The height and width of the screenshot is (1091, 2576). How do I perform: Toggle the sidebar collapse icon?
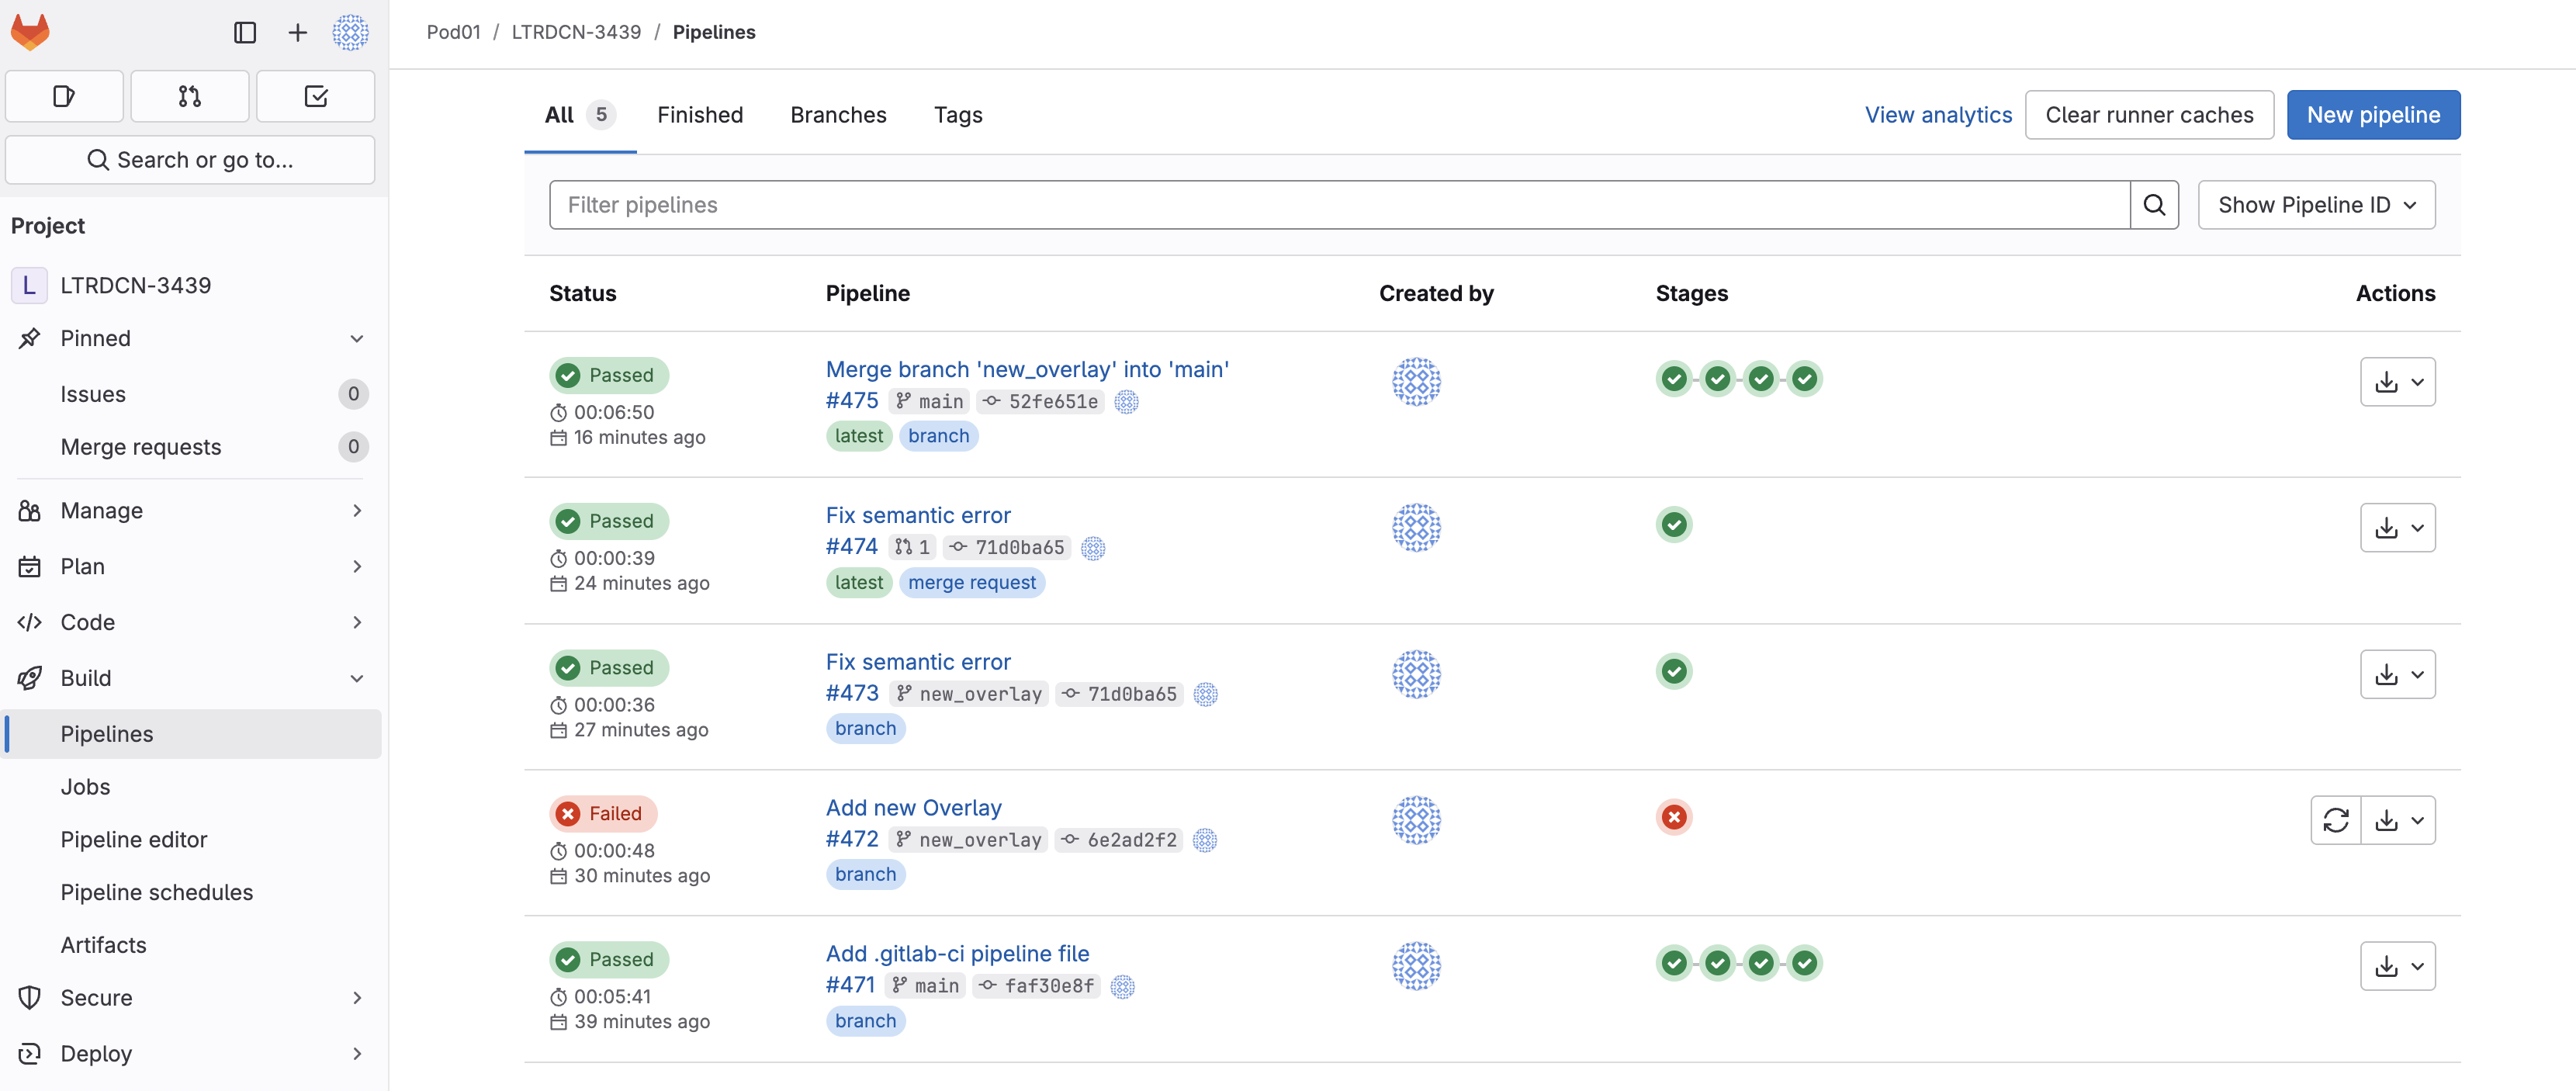pyautogui.click(x=245, y=32)
